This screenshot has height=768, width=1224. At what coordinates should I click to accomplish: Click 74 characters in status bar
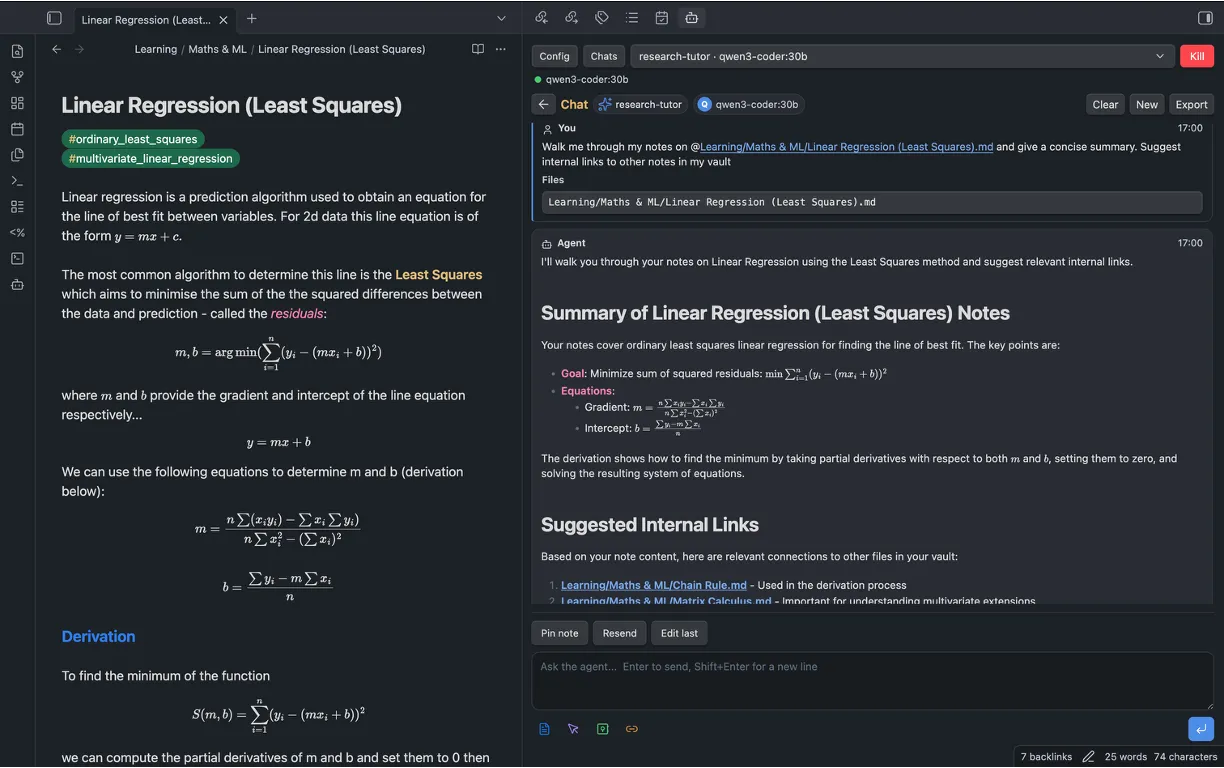1185,757
